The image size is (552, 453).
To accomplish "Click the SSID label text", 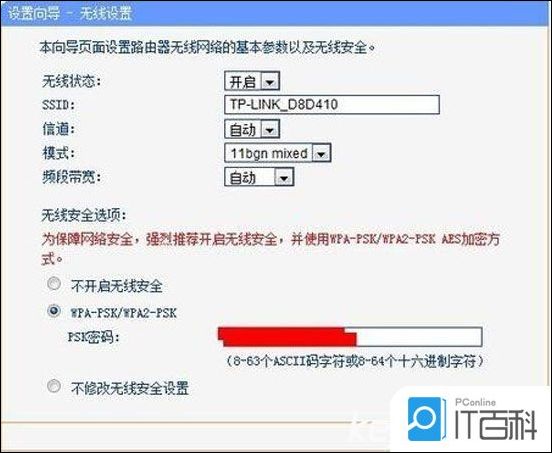I will coord(58,105).
